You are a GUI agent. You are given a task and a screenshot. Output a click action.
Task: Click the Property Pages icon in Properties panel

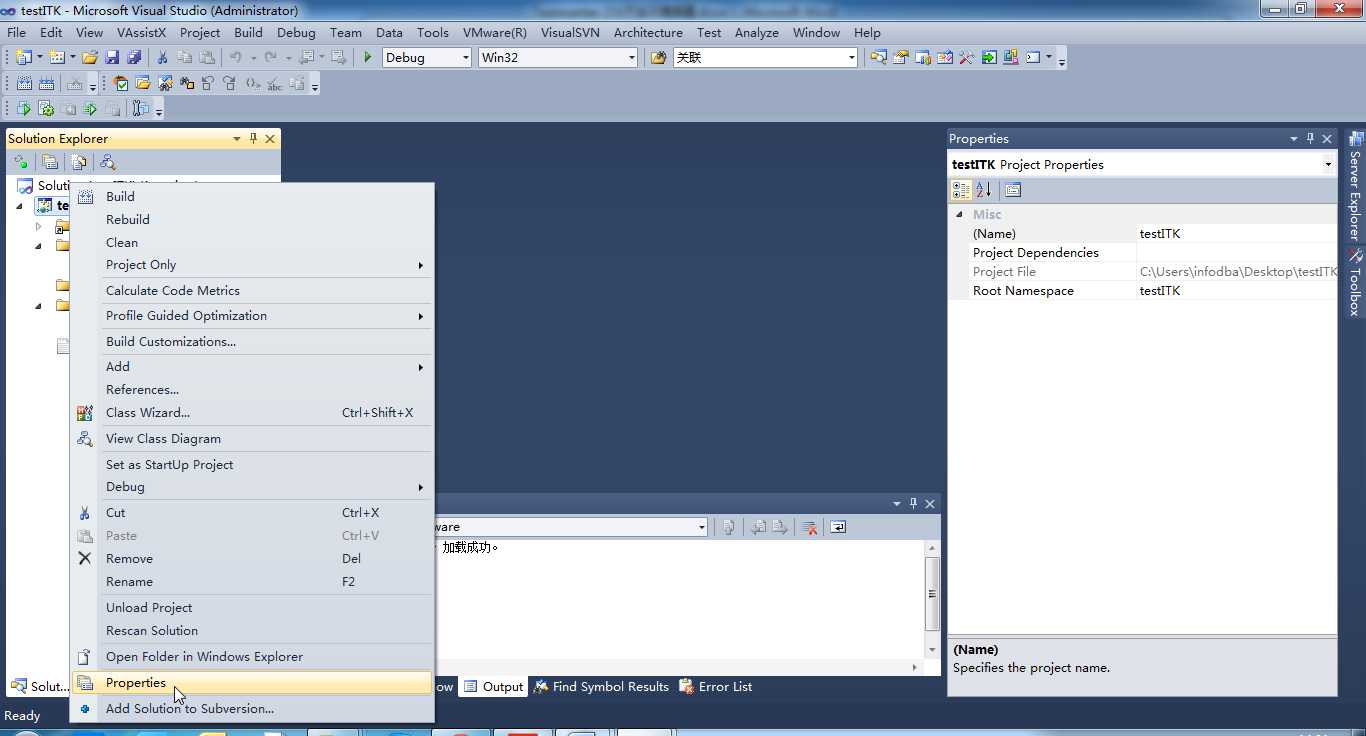coord(1012,190)
